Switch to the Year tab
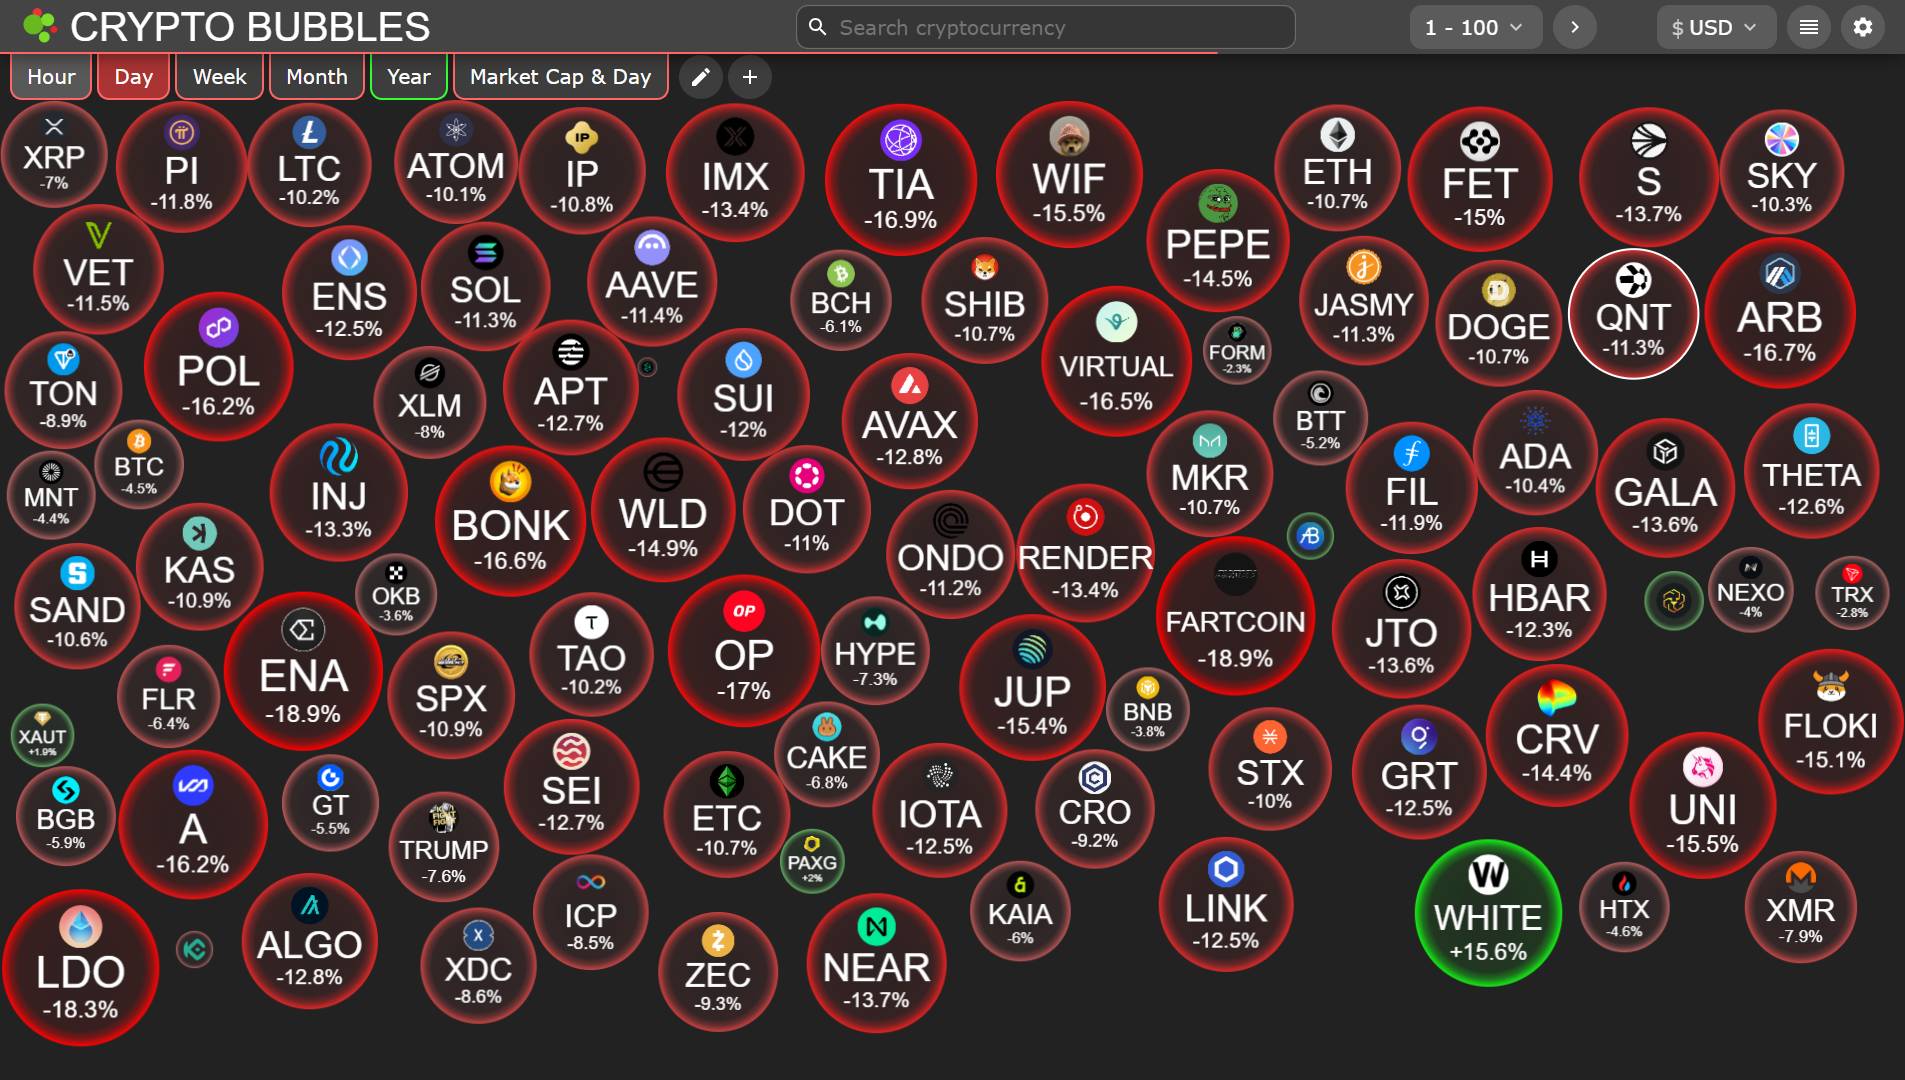The image size is (1905, 1080). tap(409, 77)
